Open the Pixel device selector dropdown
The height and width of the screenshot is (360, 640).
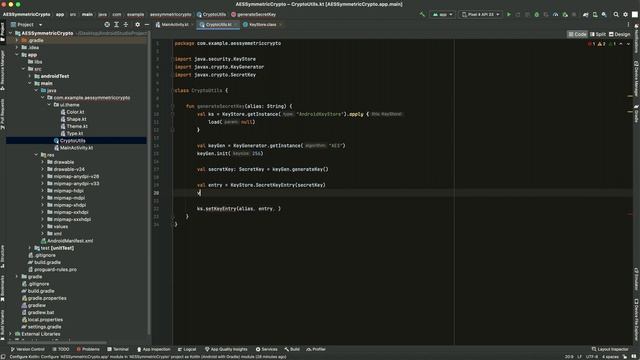click(x=480, y=14)
